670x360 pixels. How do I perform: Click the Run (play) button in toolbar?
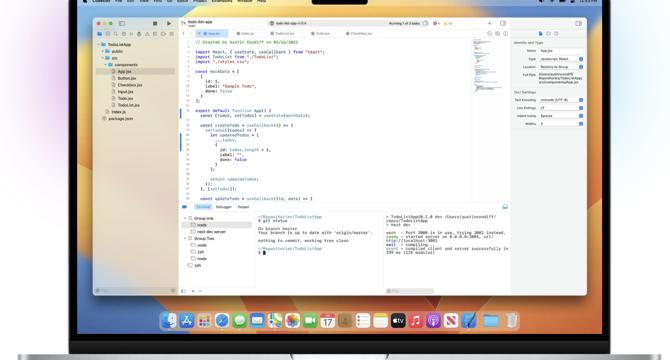click(169, 23)
